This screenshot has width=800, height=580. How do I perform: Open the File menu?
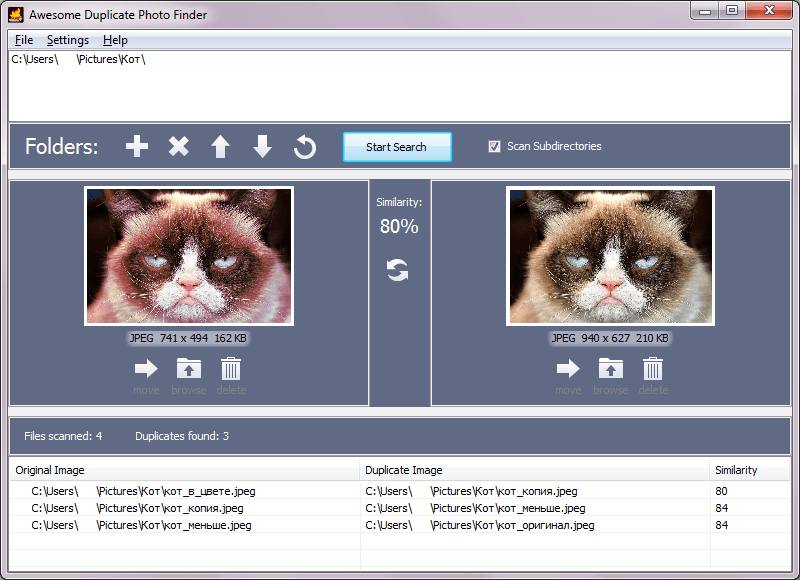click(x=24, y=40)
